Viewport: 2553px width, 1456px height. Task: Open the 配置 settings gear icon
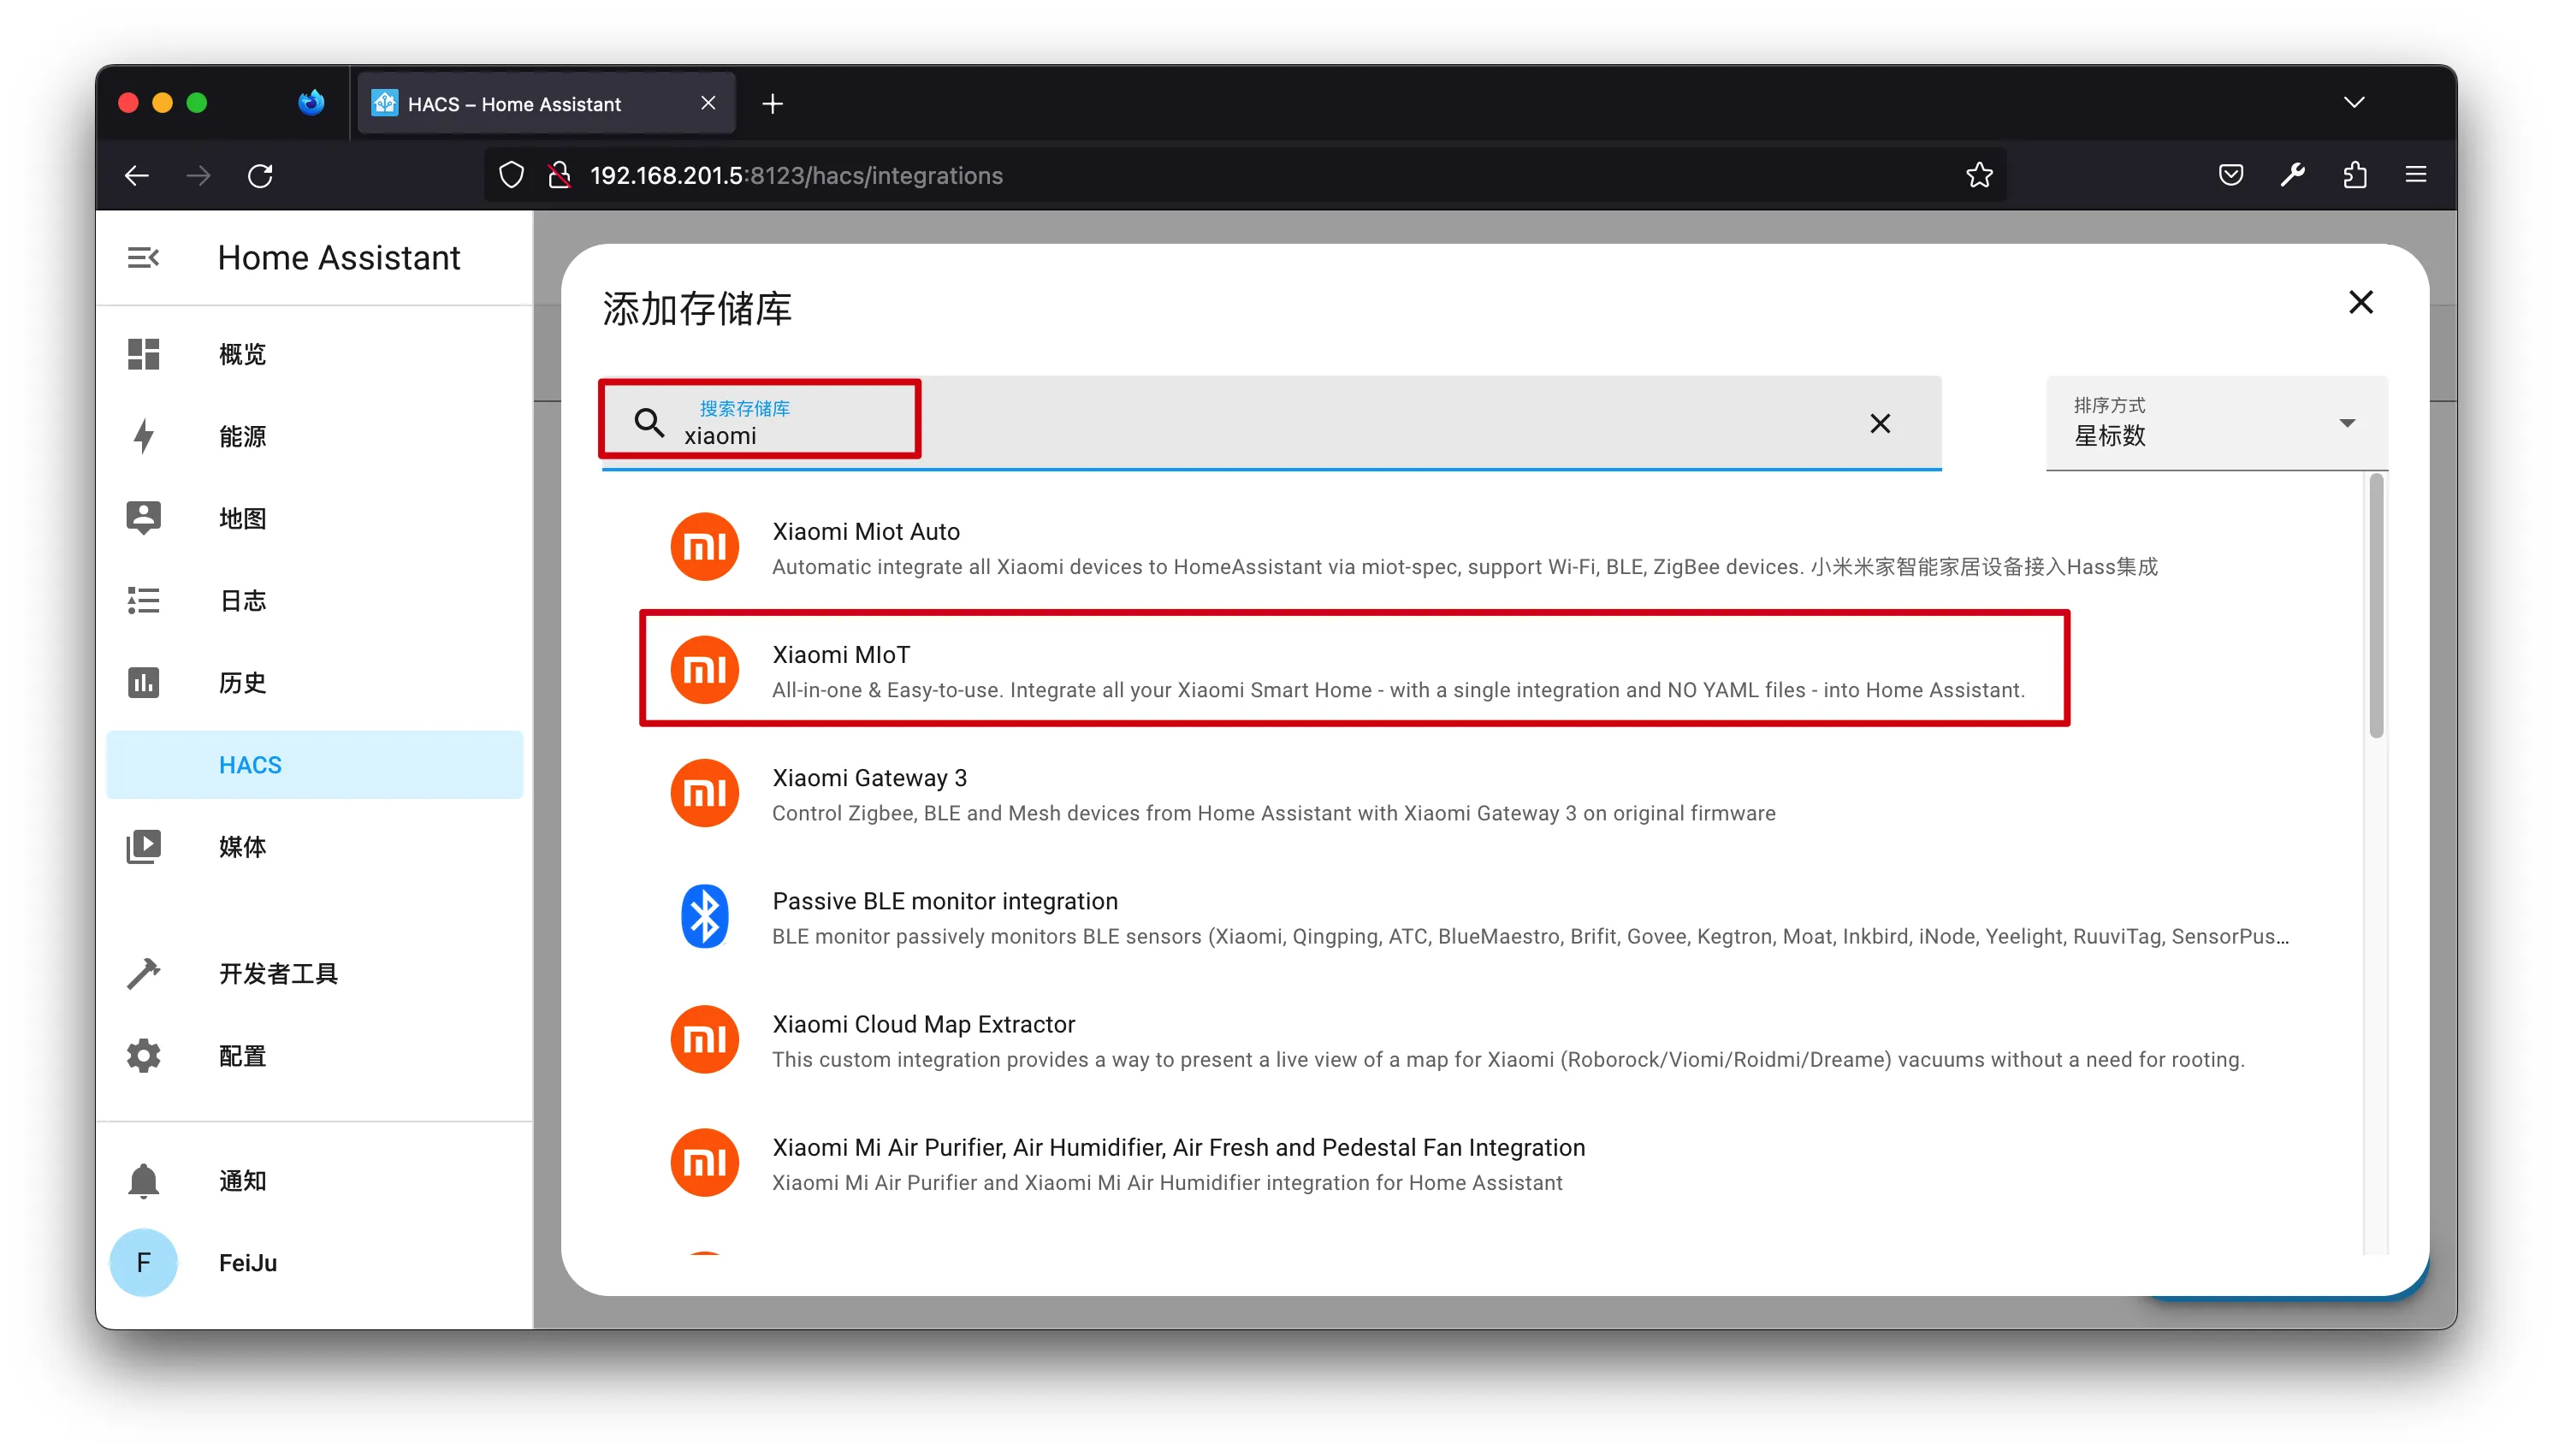point(143,1056)
